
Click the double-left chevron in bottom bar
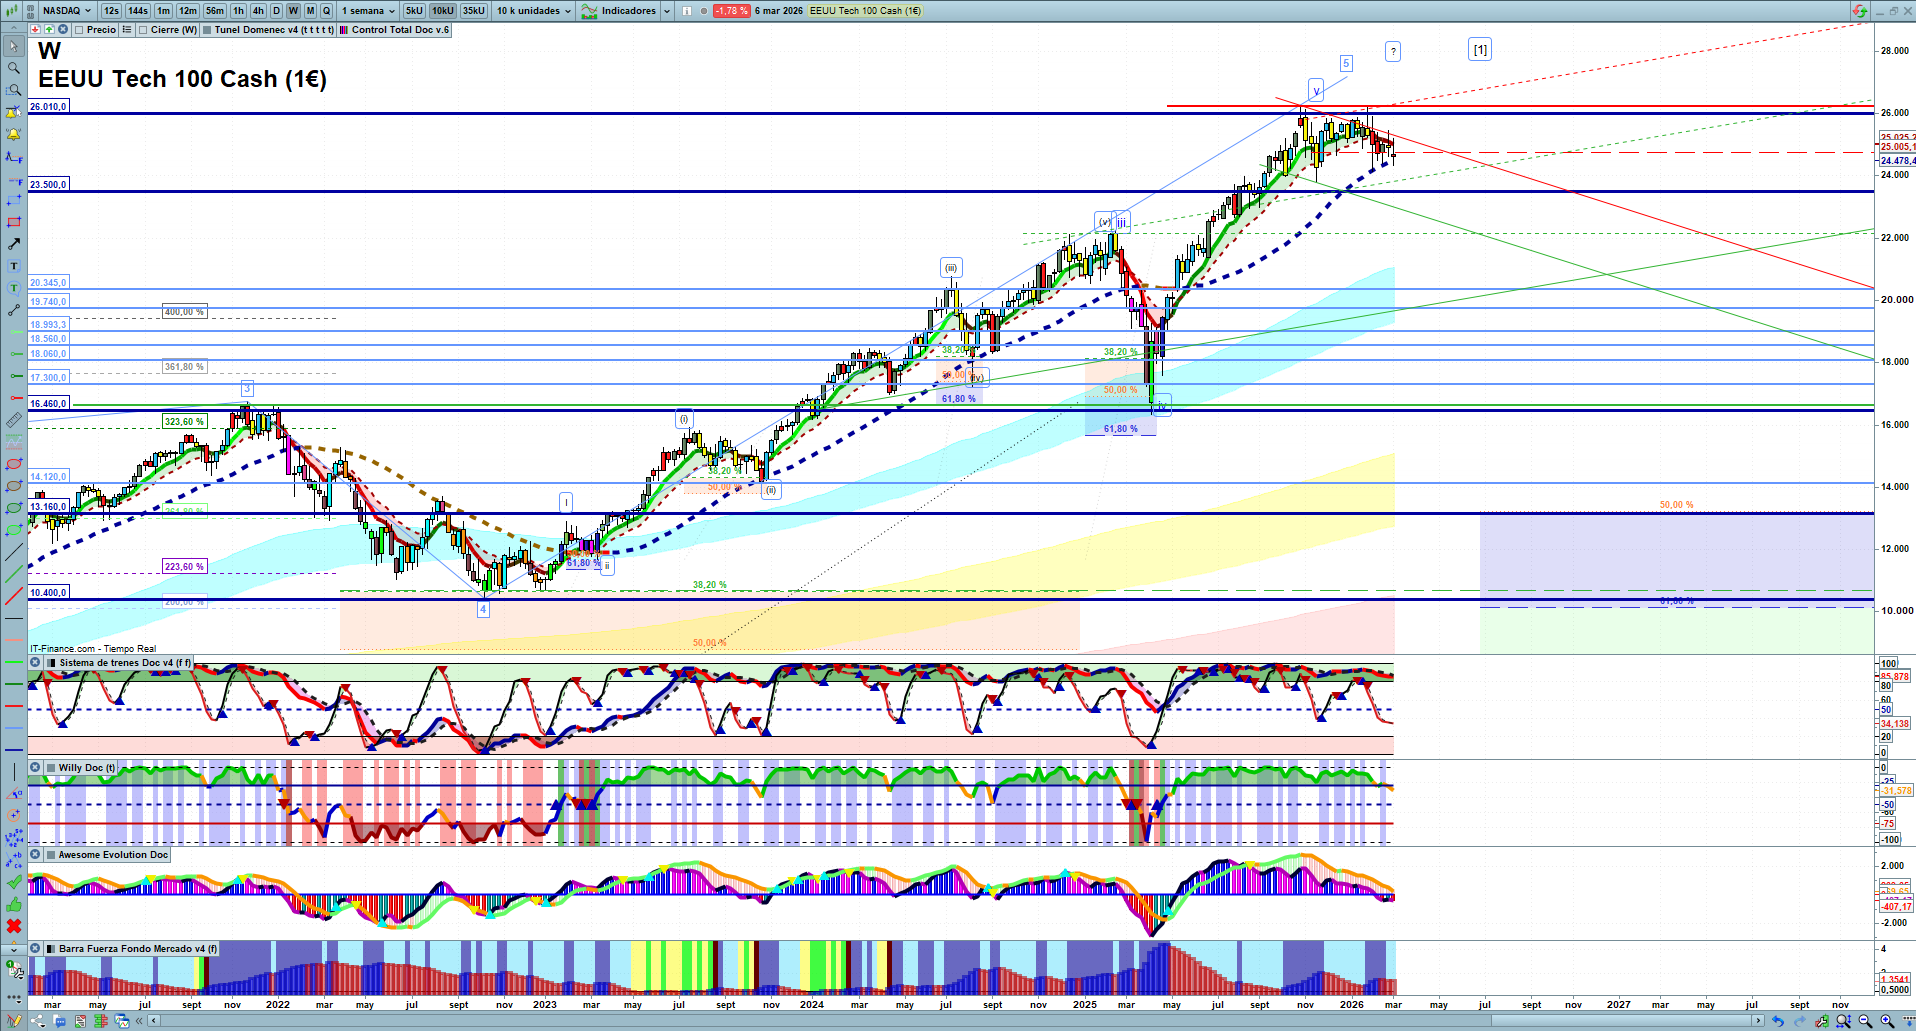click(x=140, y=1021)
